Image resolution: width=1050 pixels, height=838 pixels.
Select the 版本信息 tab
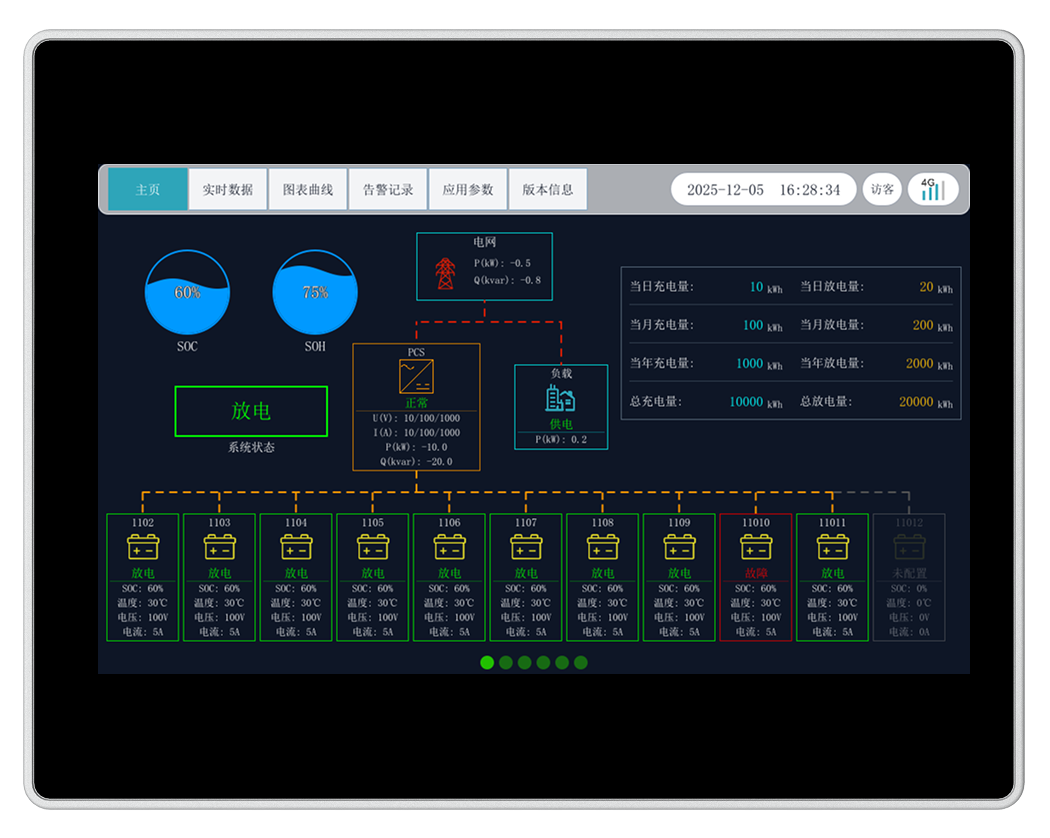pos(548,190)
